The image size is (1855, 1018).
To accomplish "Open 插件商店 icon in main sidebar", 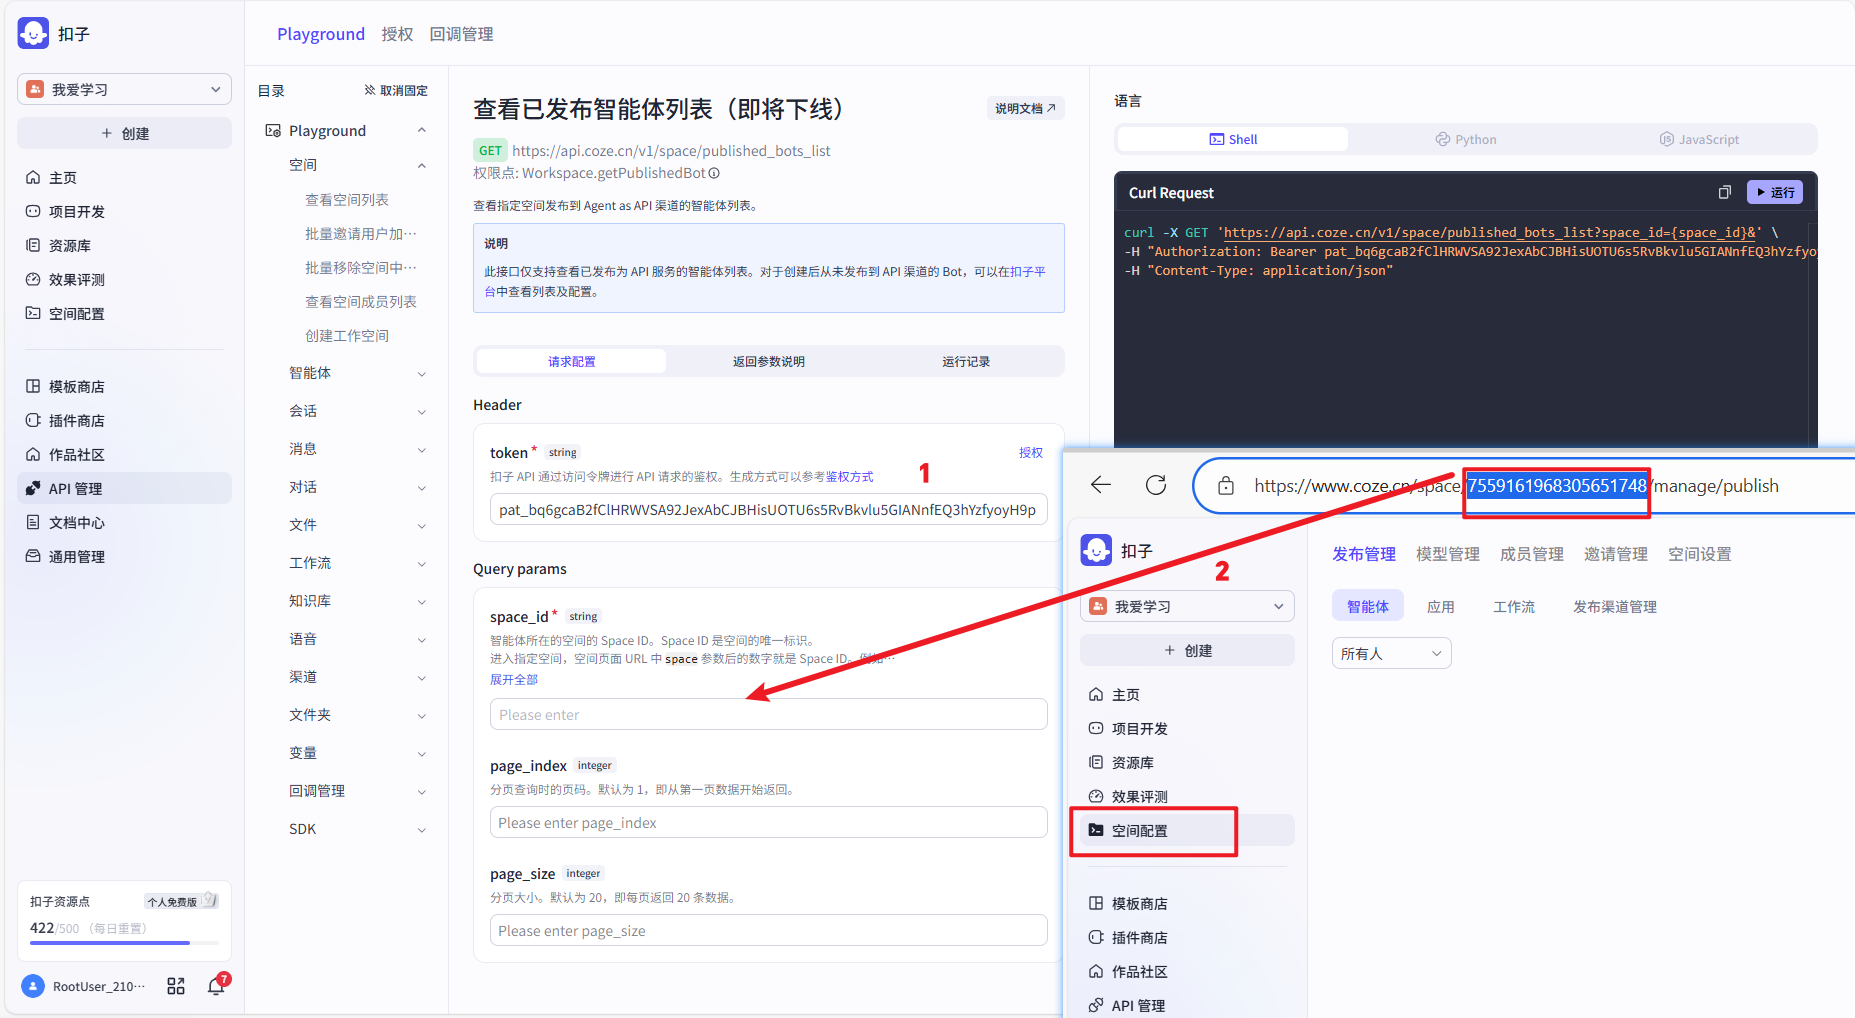I will click(33, 420).
